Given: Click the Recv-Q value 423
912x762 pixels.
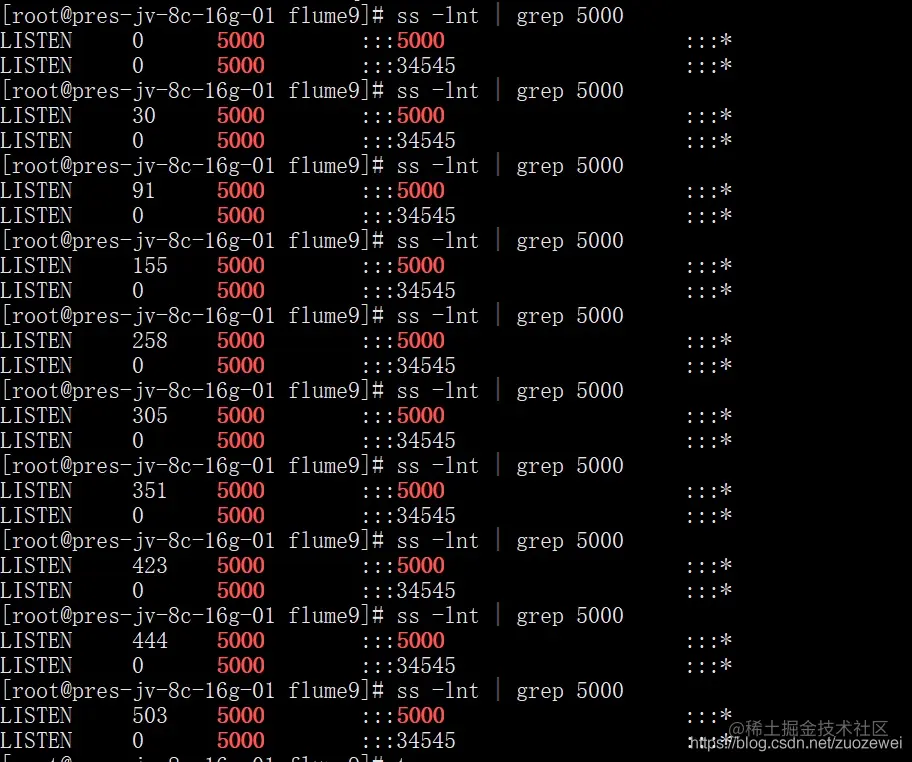Looking at the screenshot, I should 150,565.
